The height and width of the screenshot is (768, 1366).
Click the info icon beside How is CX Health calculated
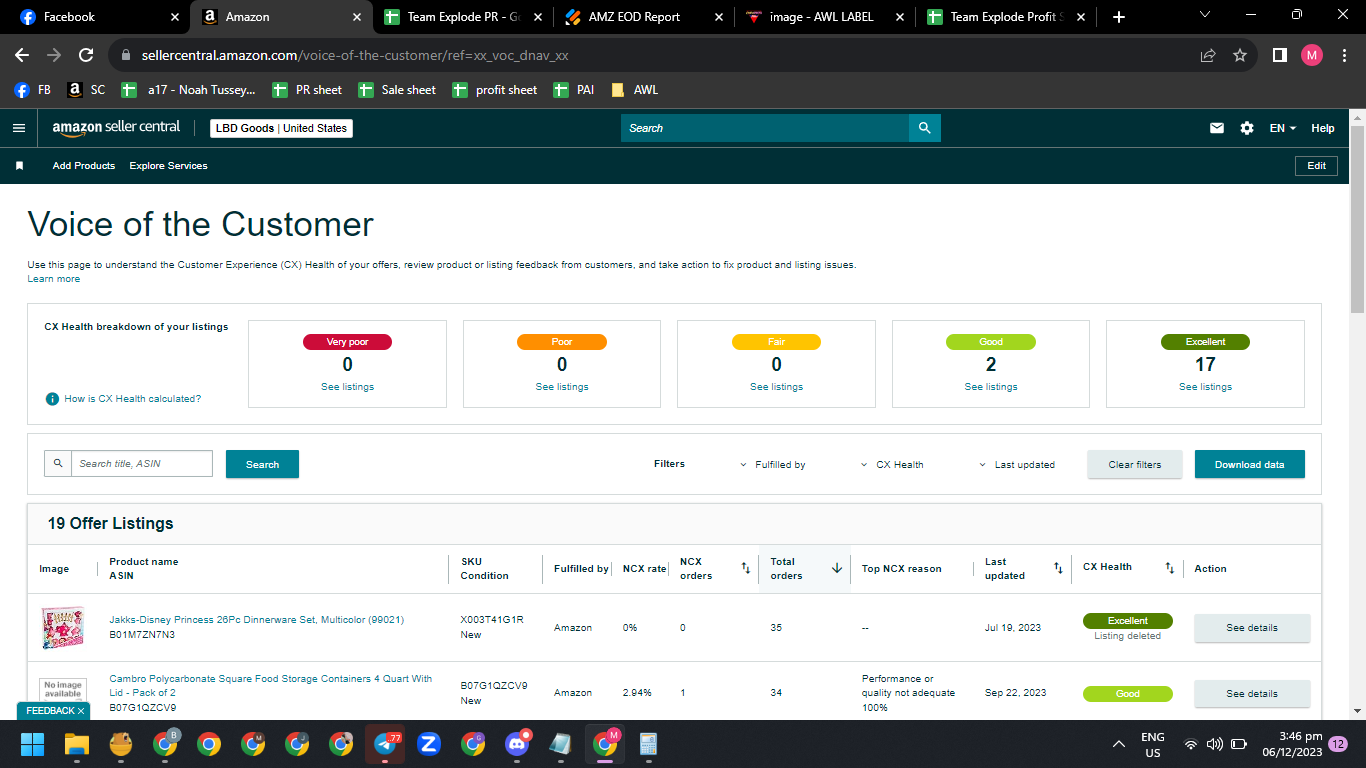(x=52, y=399)
